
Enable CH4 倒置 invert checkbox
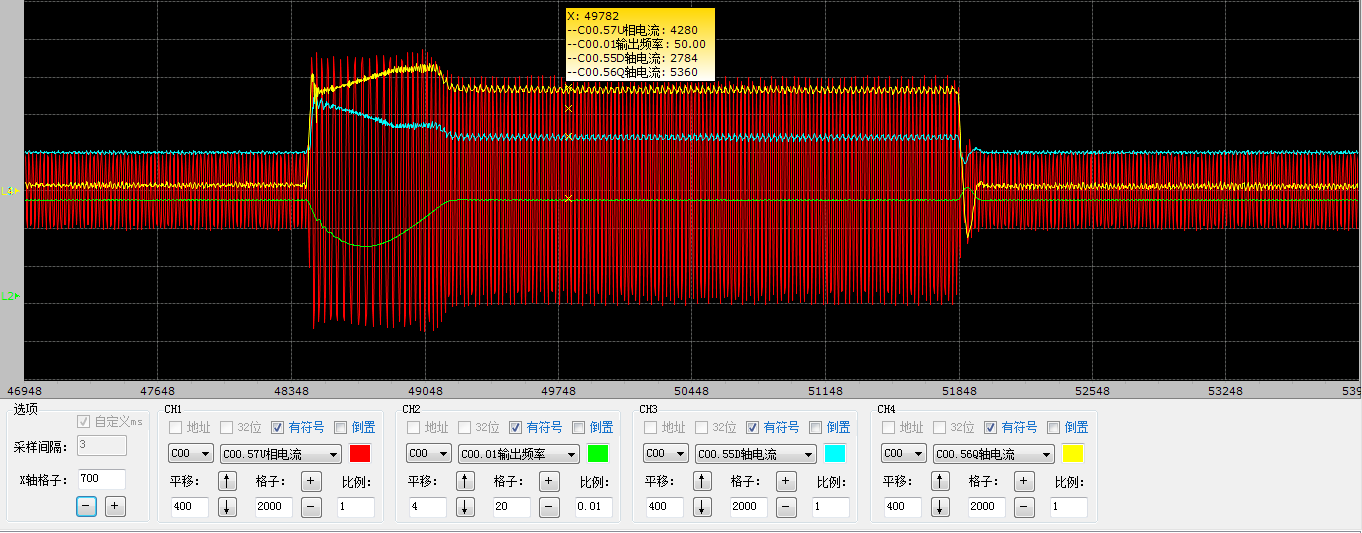1053,427
